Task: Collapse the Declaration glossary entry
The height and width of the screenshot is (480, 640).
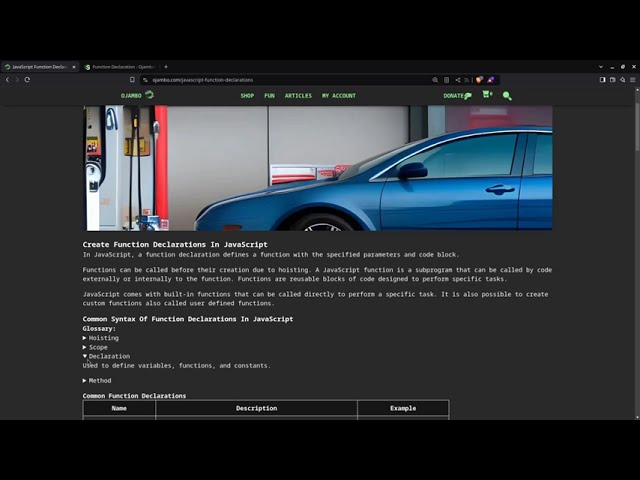Action: (106, 356)
